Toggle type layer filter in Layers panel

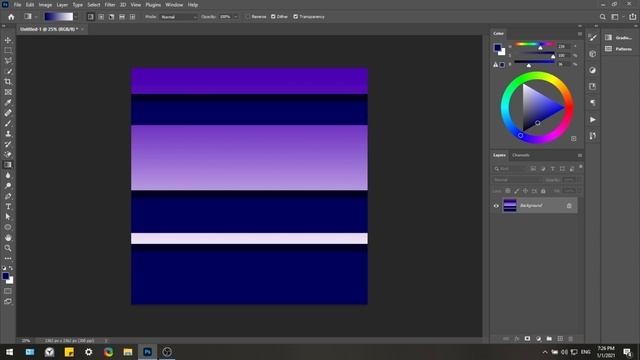pyautogui.click(x=553, y=169)
